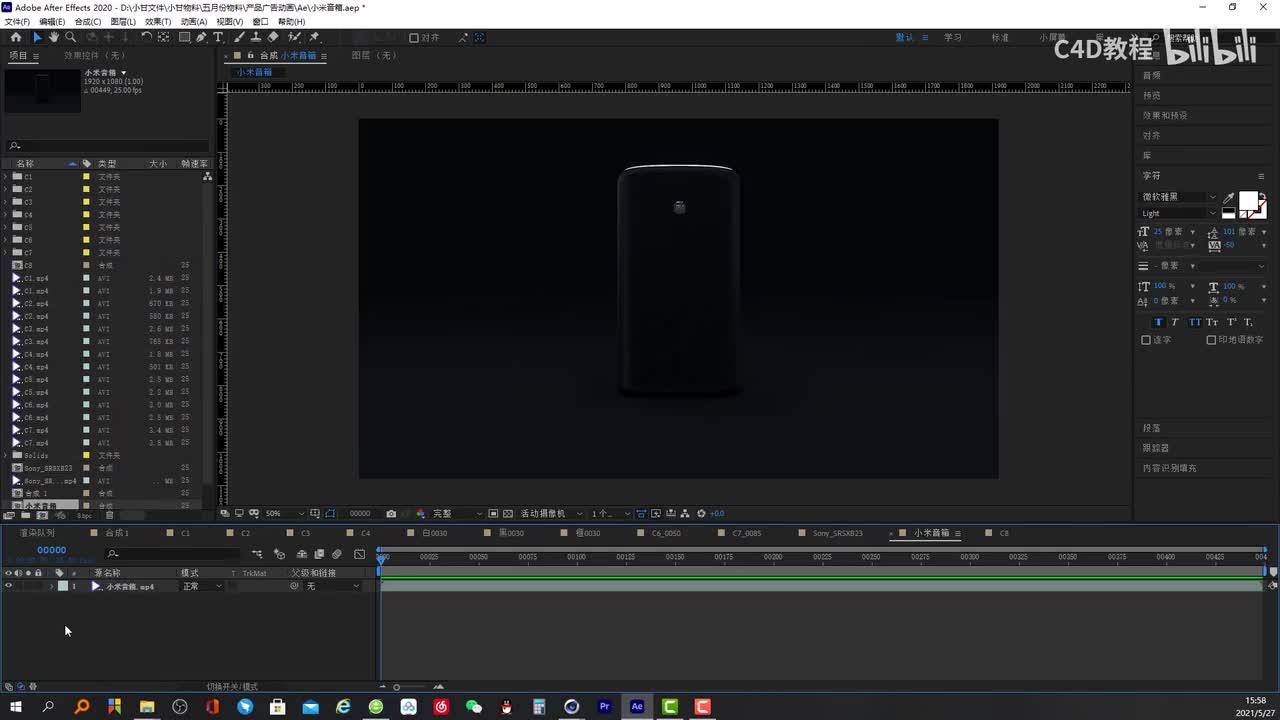Open the 动画(A) menu

click(194, 21)
